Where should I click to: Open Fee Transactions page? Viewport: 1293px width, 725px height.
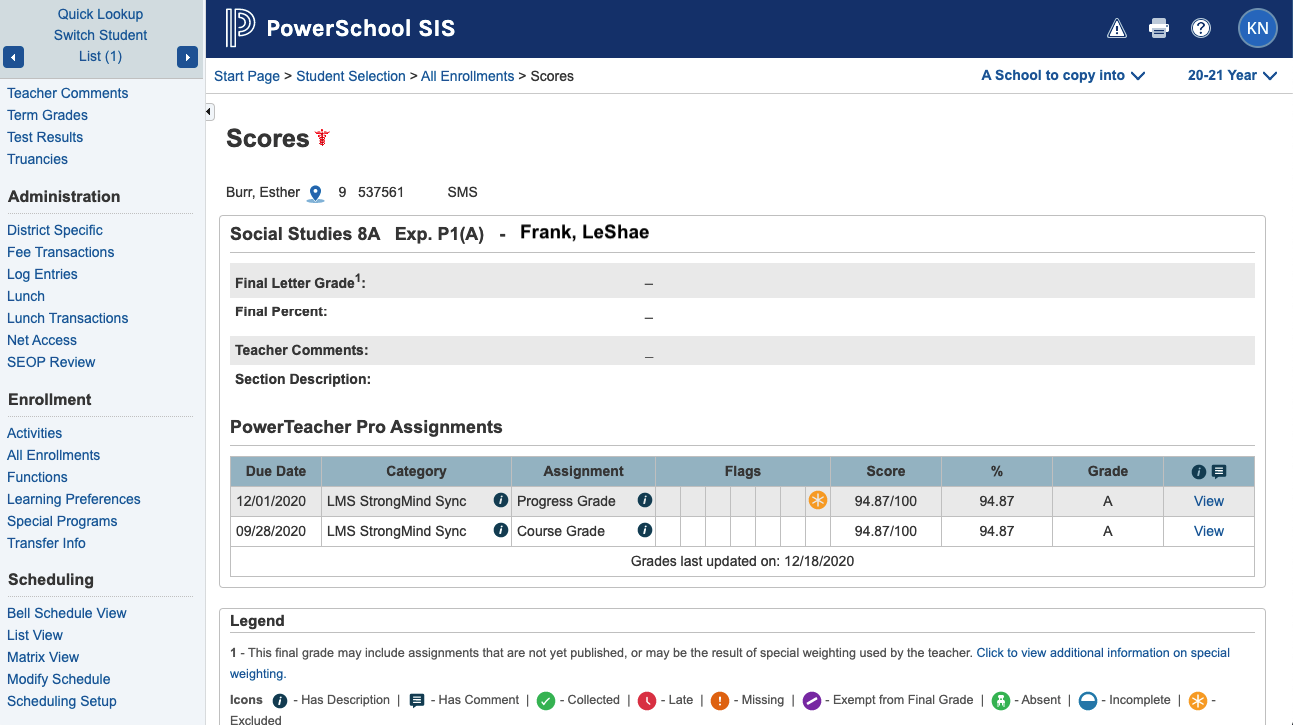tap(60, 252)
